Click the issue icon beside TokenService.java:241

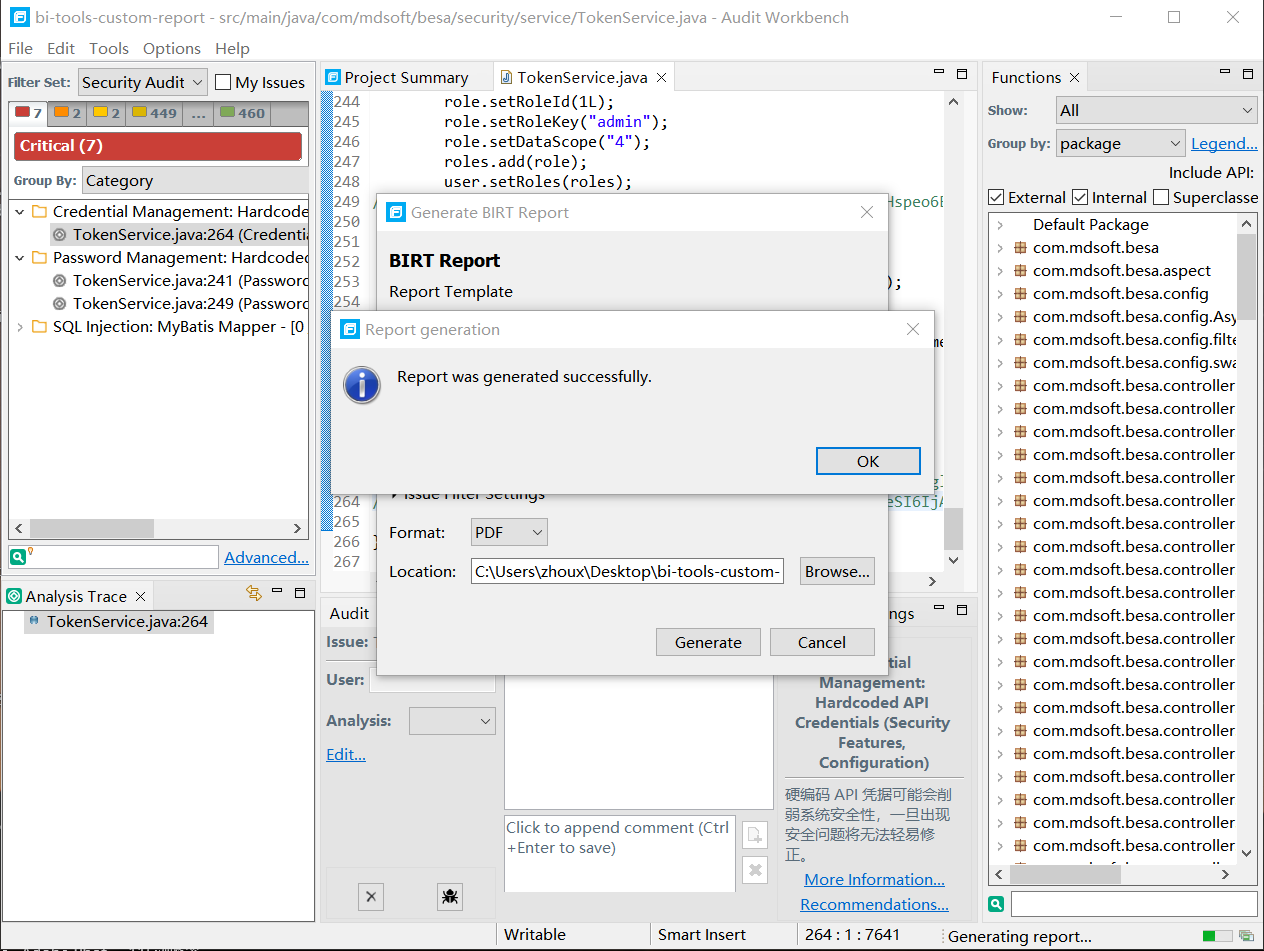click(60, 281)
